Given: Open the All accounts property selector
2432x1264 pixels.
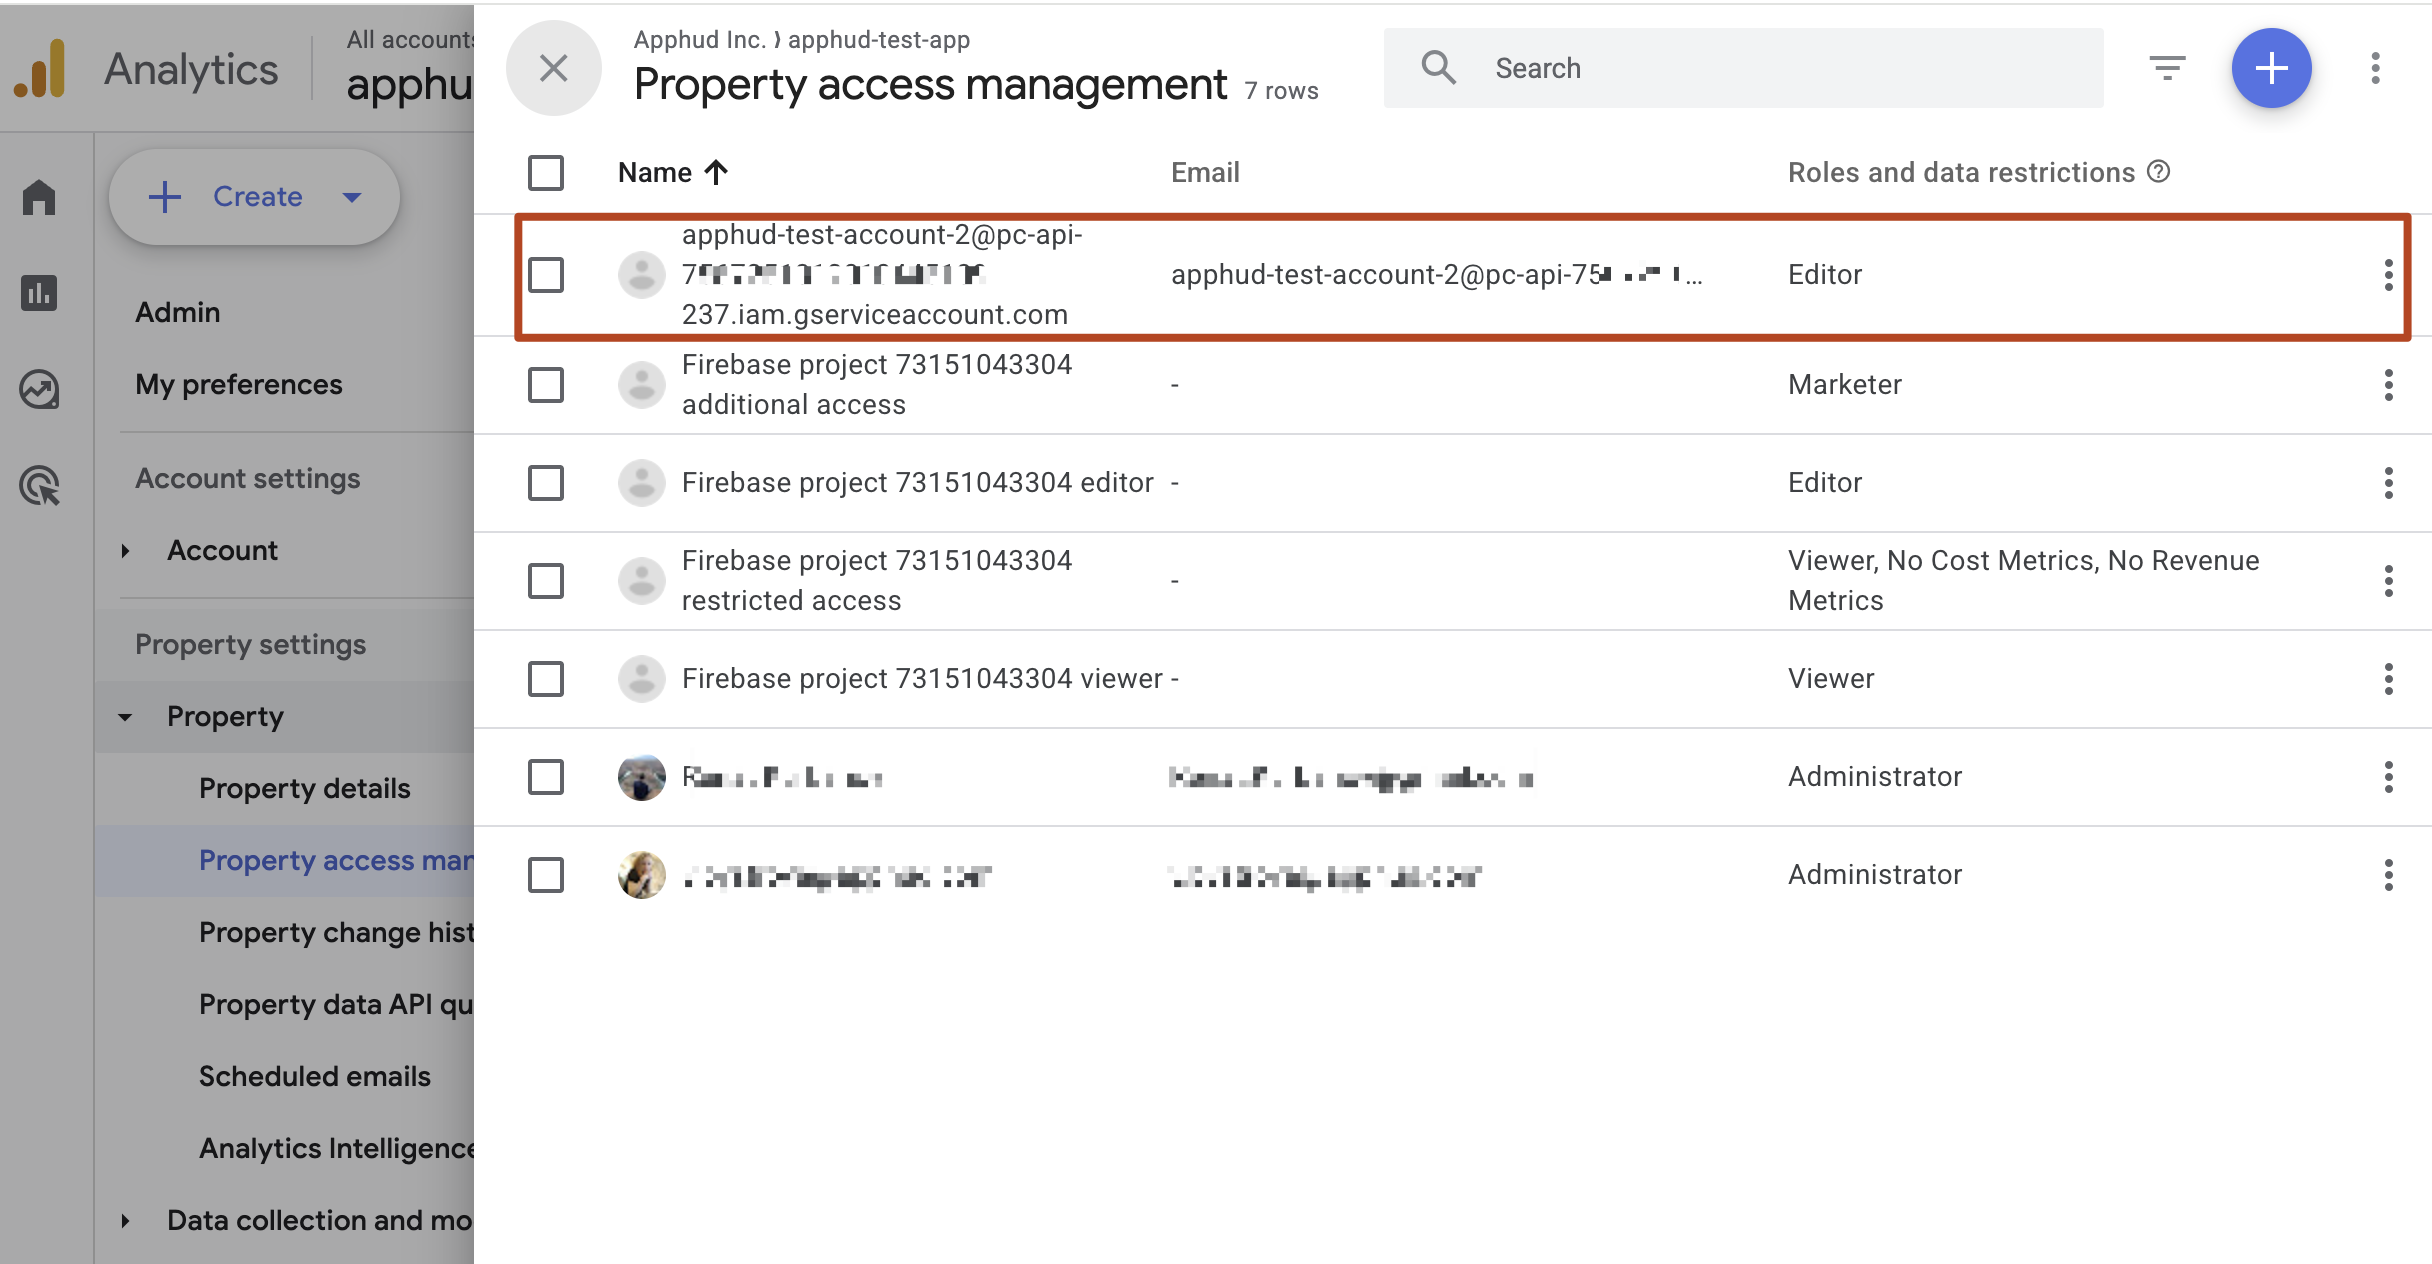Looking at the screenshot, I should point(410,68).
